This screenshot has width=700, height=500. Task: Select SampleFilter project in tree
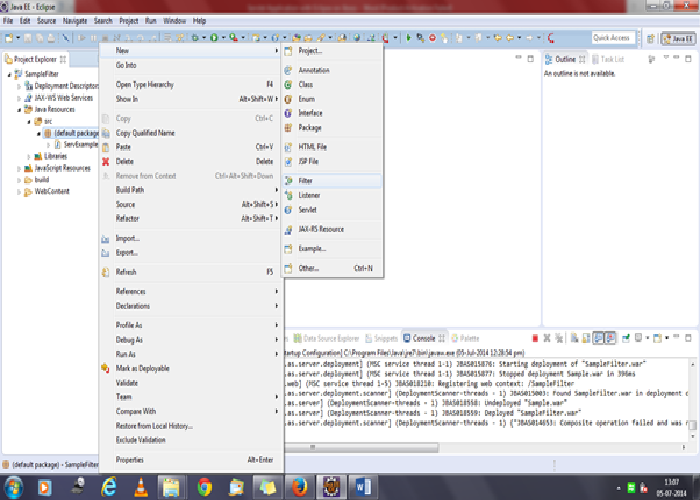(x=42, y=74)
